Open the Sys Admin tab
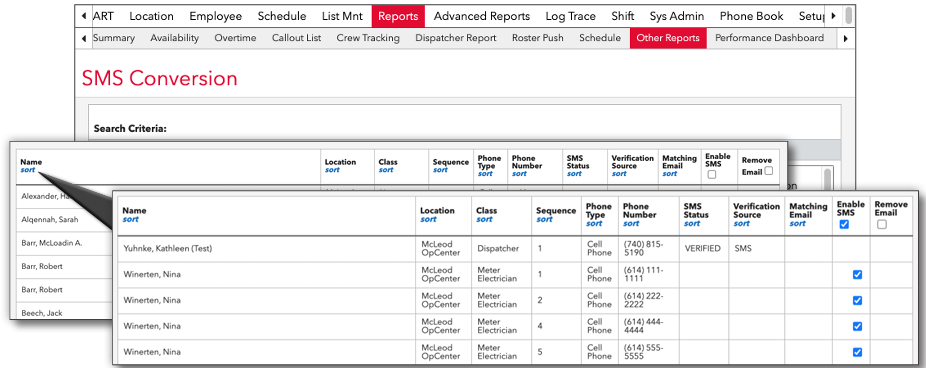Screen dimensions: 926x368 677,16
